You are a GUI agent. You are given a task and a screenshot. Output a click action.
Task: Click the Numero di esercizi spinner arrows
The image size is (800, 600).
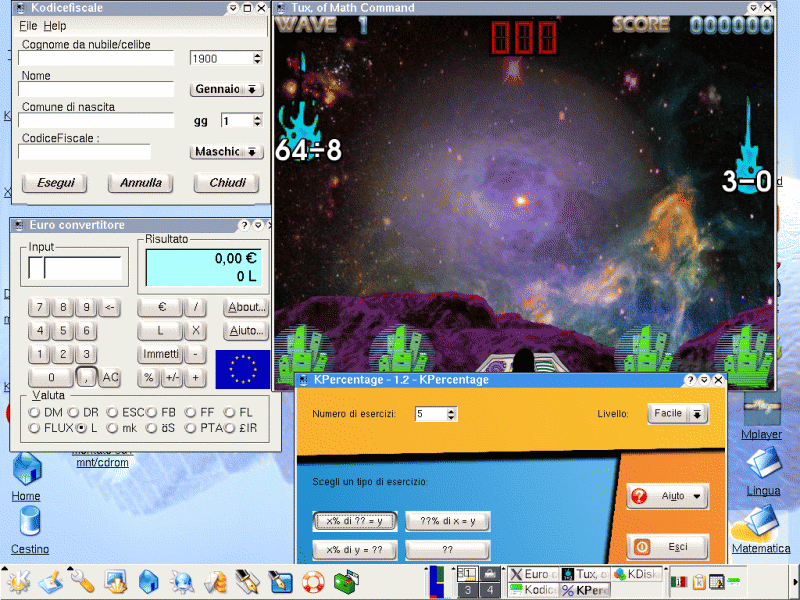click(x=451, y=414)
